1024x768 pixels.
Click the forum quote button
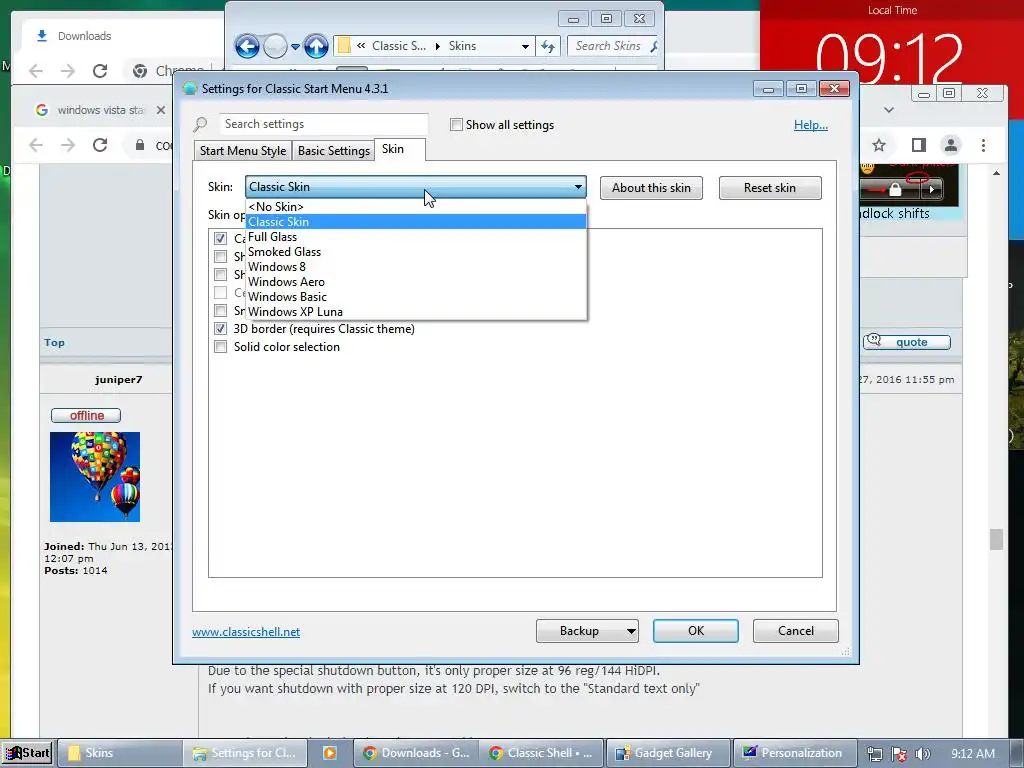907,342
